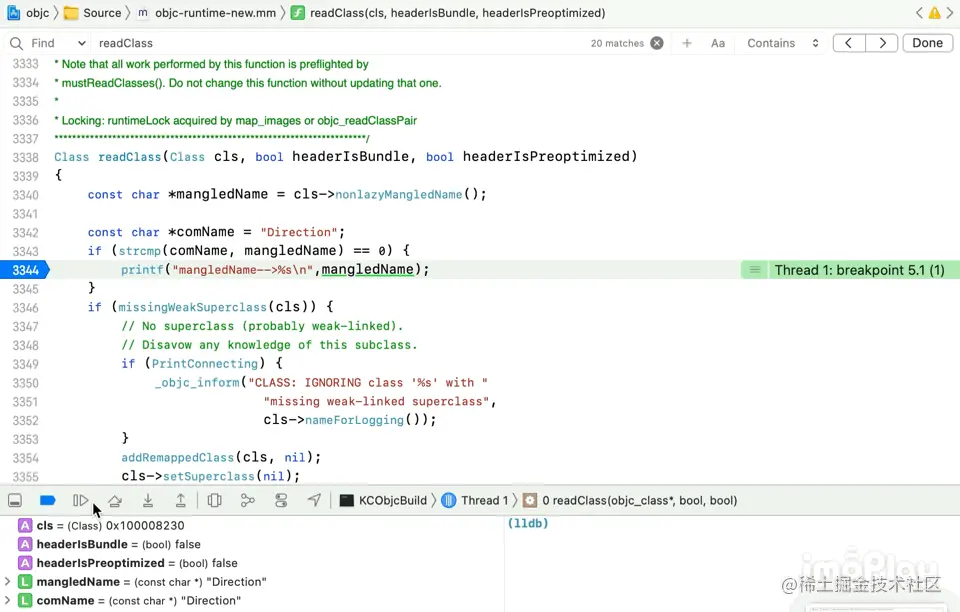
Task: Deactivate breakpoints toggle in debug bar
Action: point(47,501)
